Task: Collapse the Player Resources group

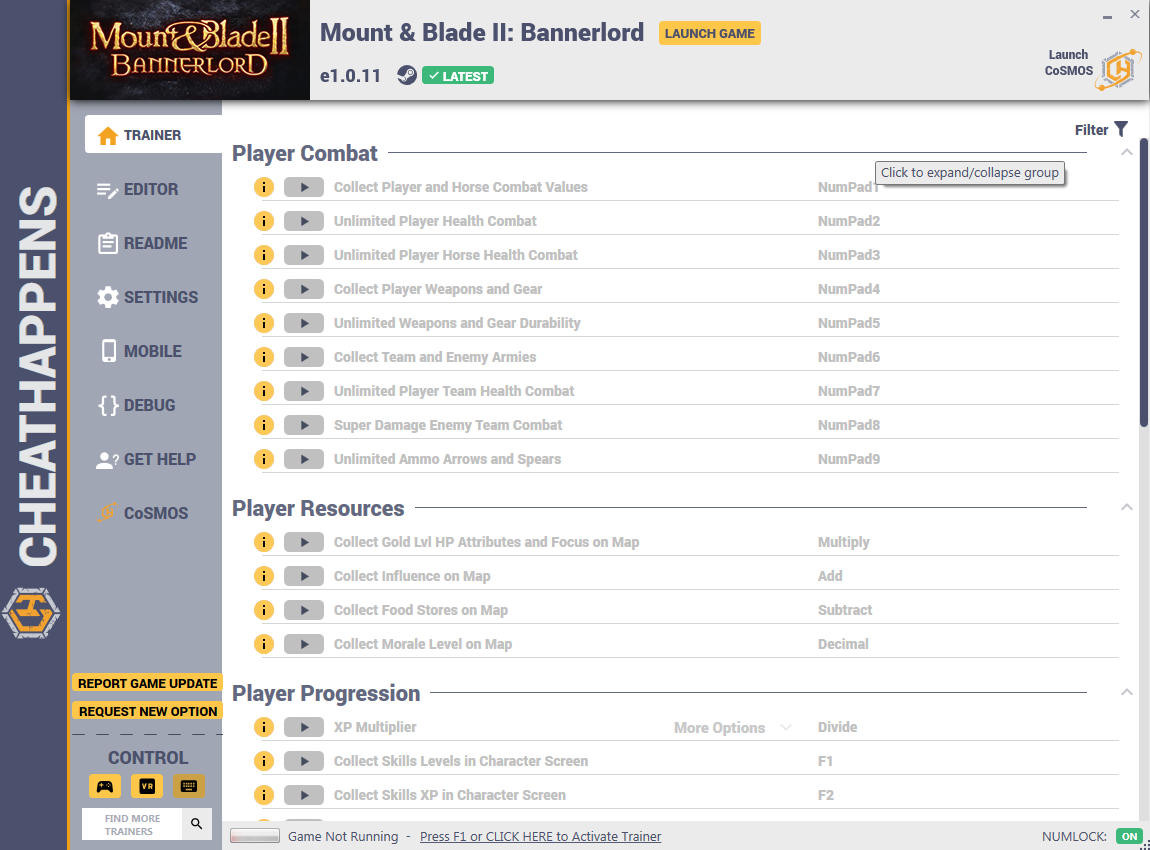Action: pos(1127,508)
